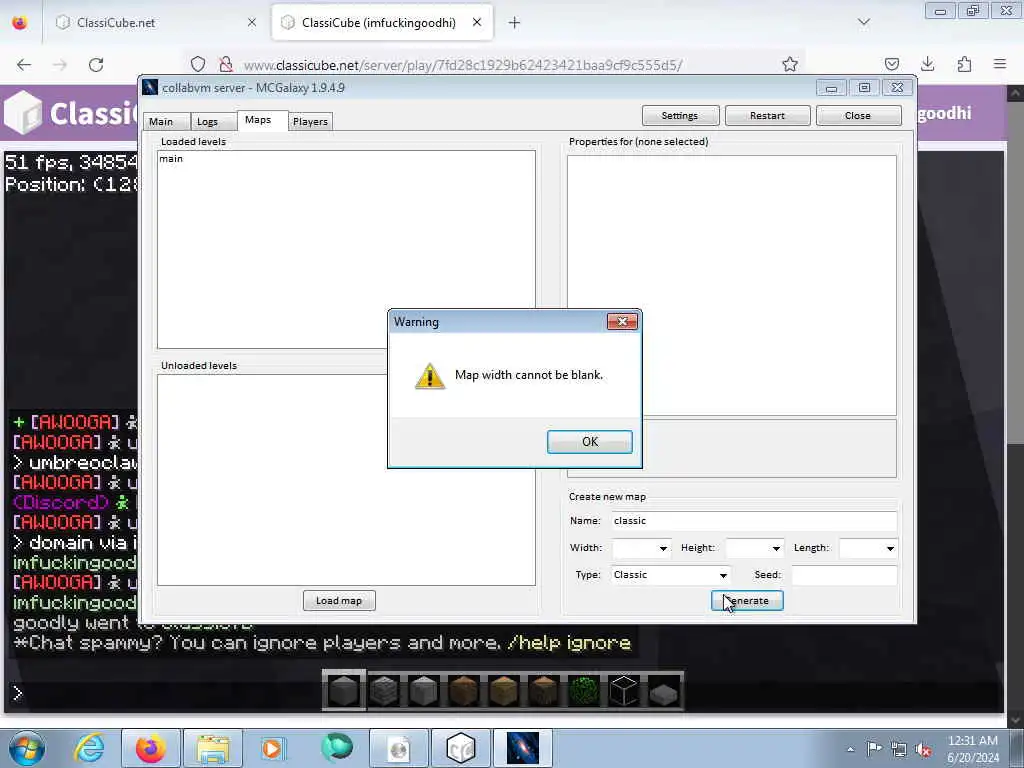Click the Action Center flag icon
This screenshot has height=768, width=1024.
(x=874, y=749)
